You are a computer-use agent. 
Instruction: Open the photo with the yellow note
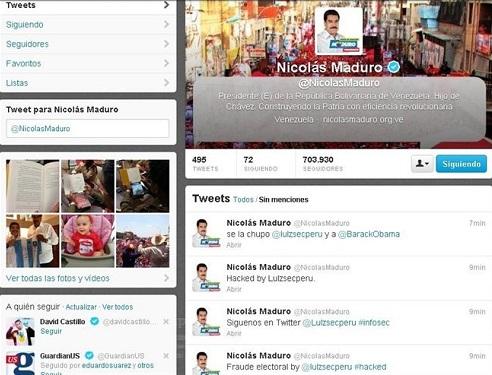pos(143,186)
